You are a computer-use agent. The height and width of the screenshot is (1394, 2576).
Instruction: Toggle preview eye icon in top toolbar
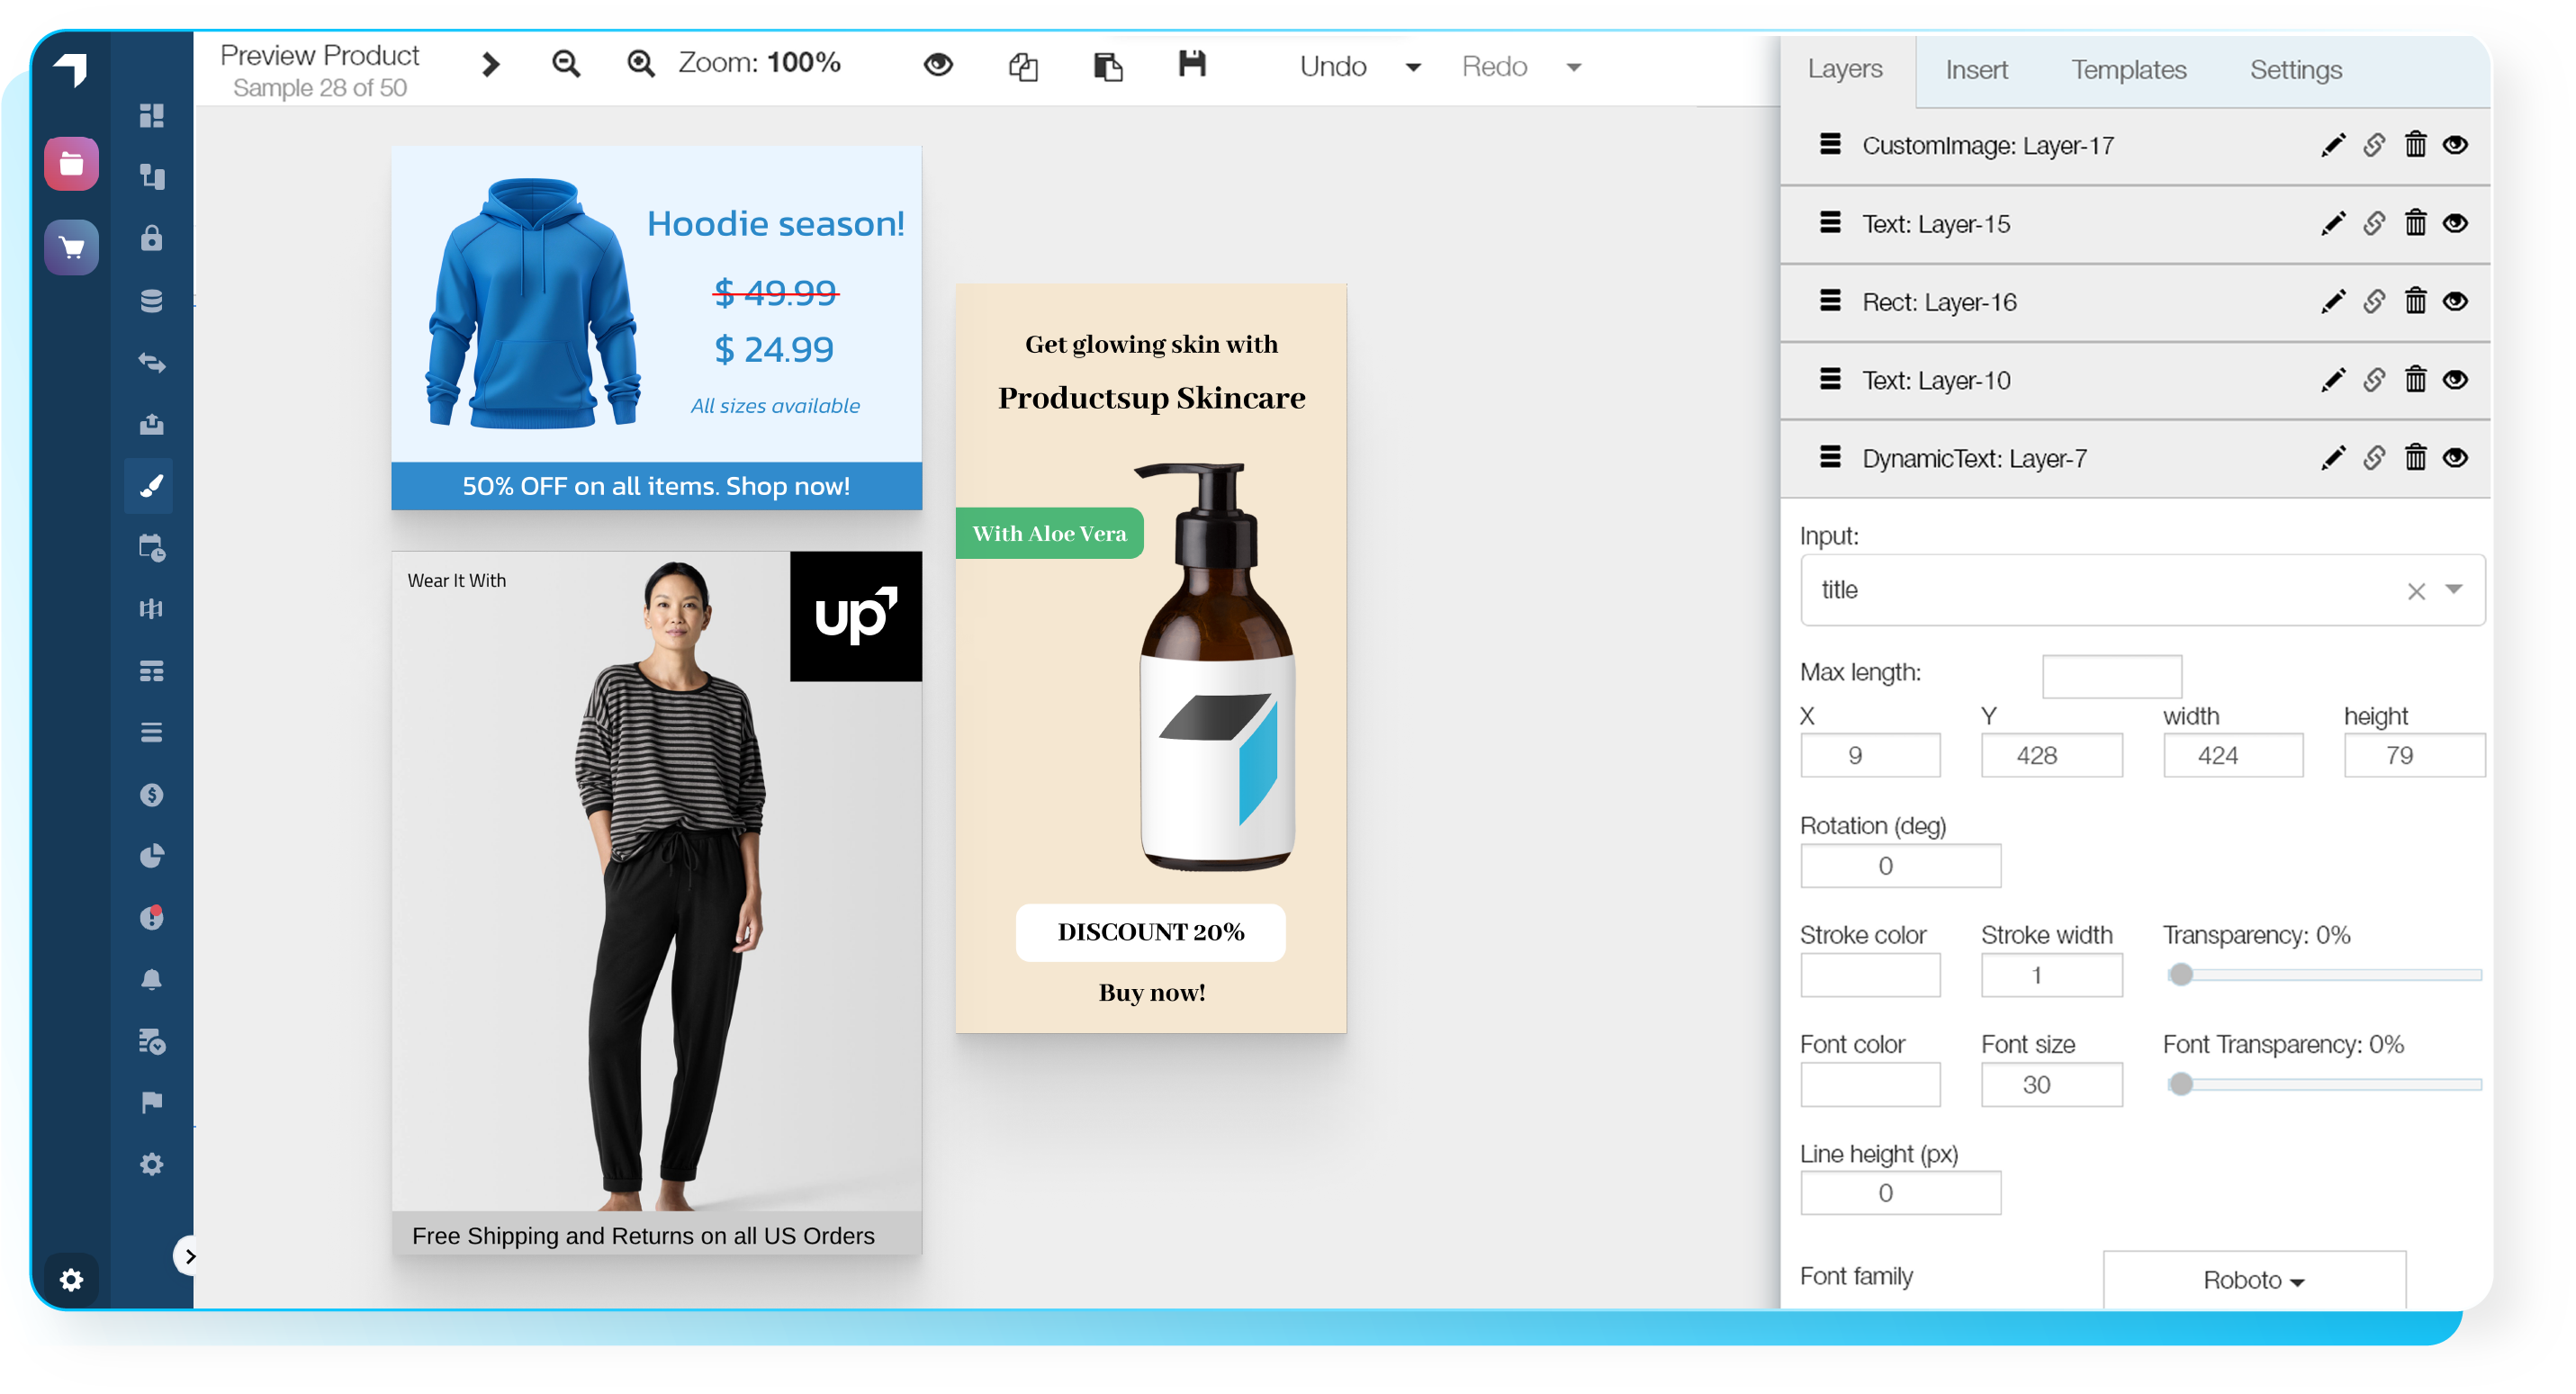pyautogui.click(x=937, y=65)
